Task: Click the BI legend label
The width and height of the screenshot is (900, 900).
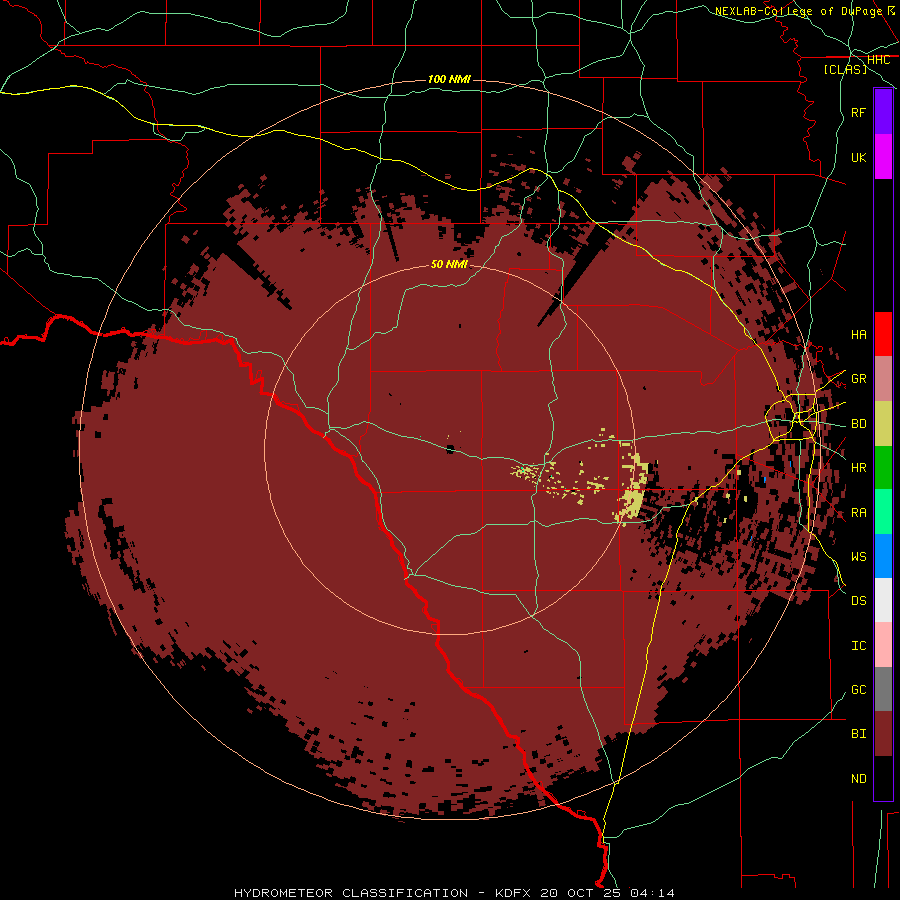Action: 858,734
